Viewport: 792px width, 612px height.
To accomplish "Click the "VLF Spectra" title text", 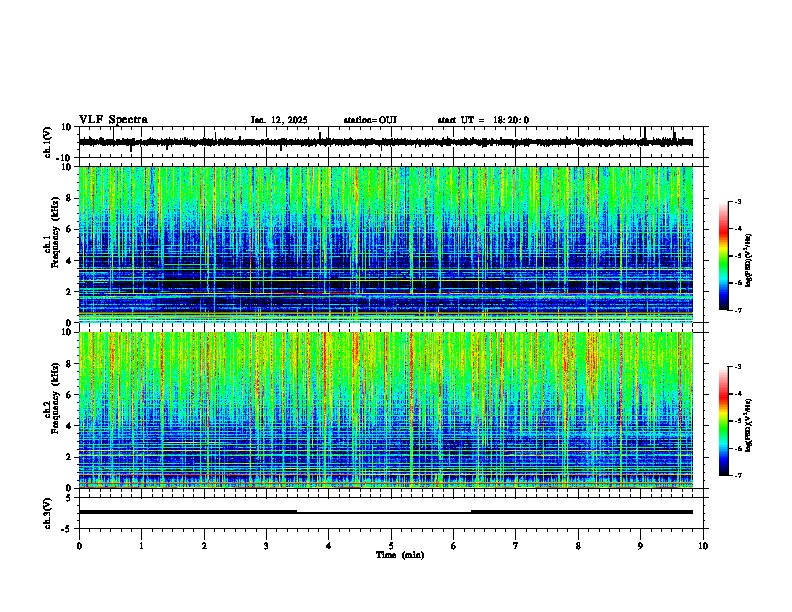I will click(113, 120).
